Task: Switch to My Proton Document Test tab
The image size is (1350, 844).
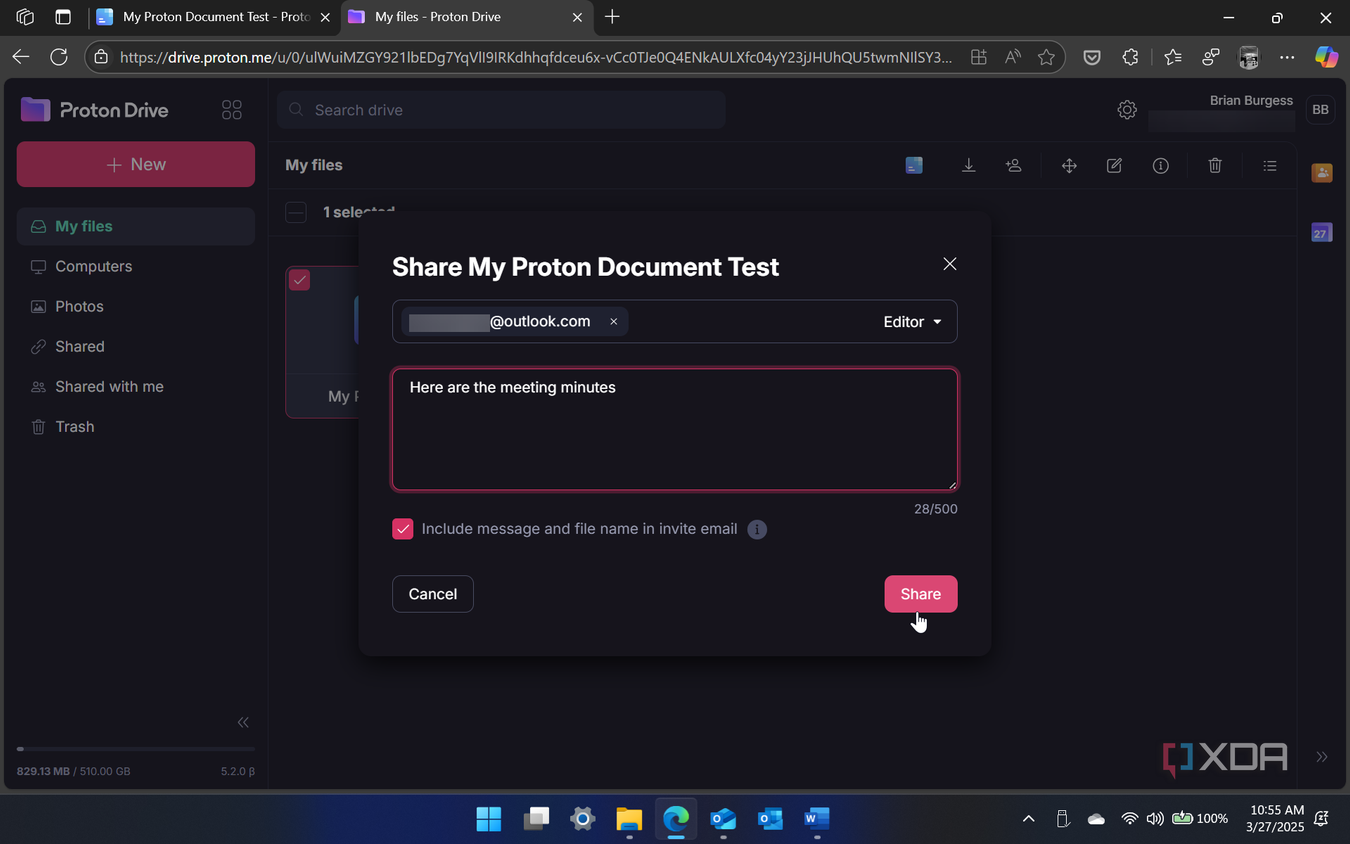Action: (x=213, y=17)
